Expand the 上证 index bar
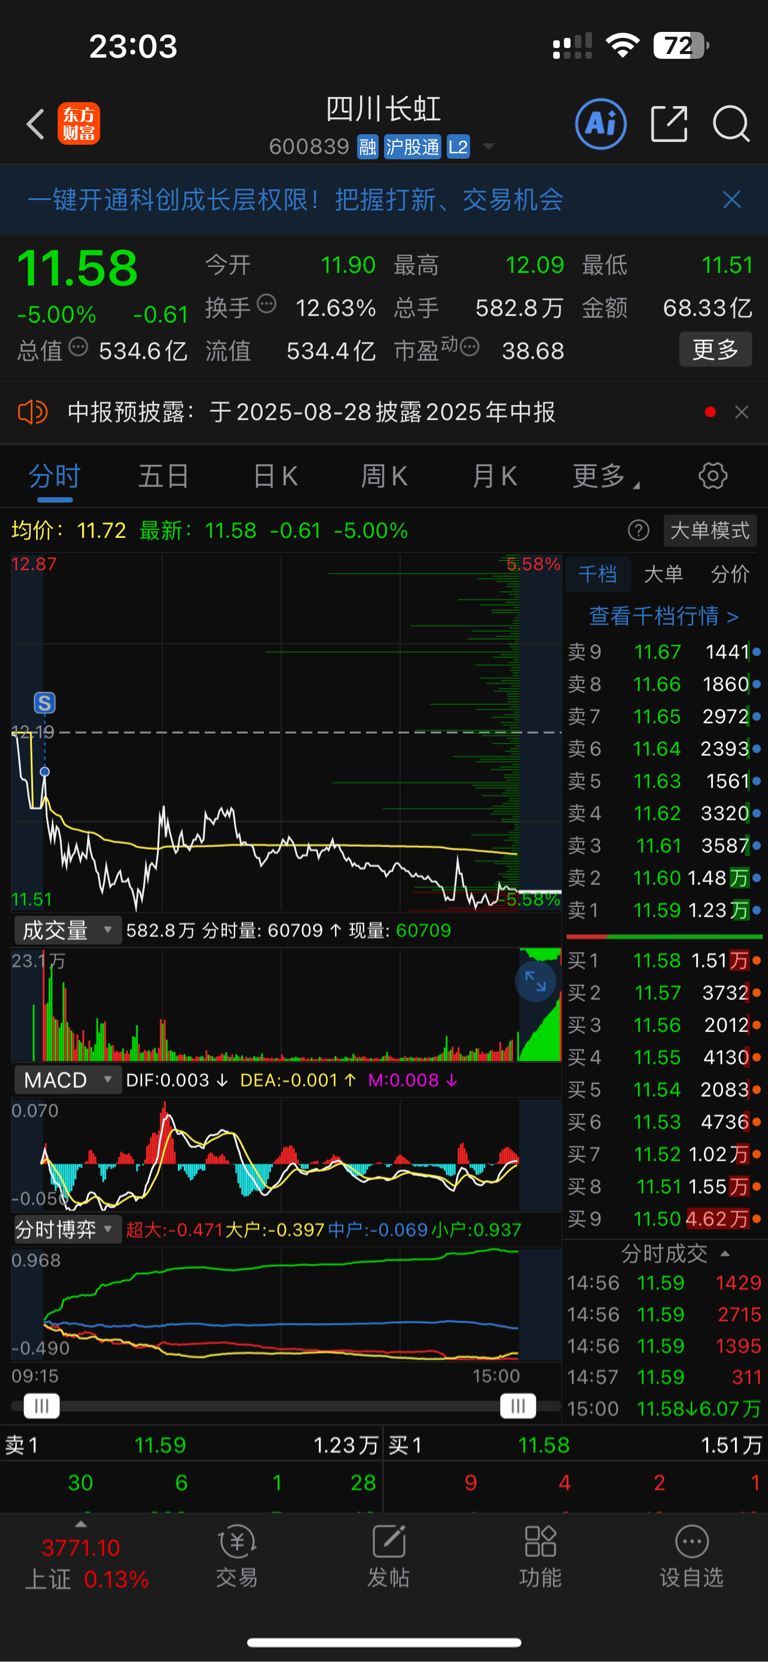768x1662 pixels. pos(81,1525)
